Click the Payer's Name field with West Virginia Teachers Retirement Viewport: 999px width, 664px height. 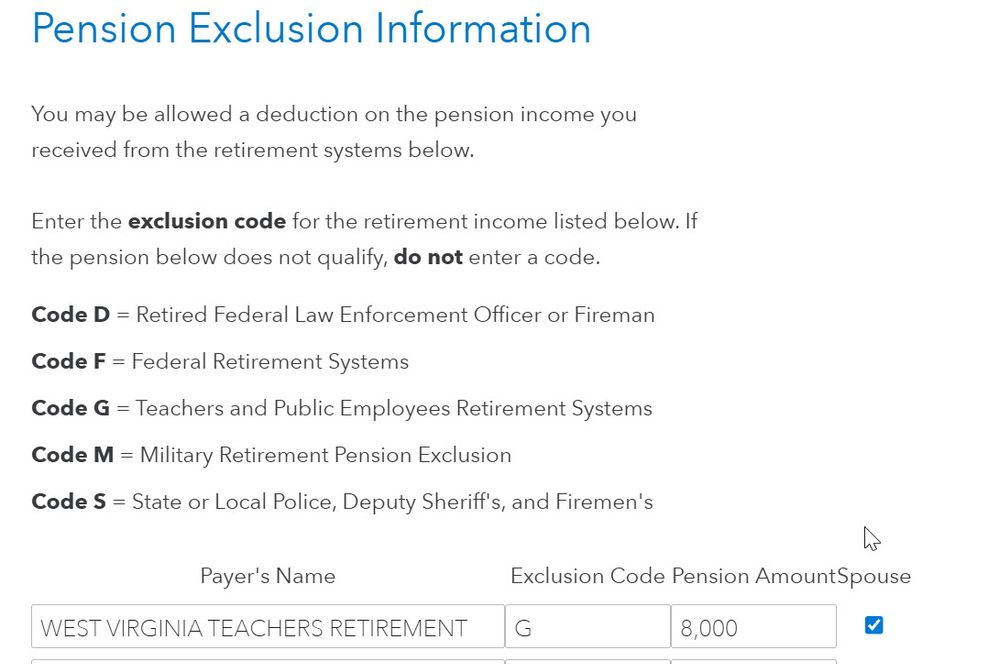pyautogui.click(x=267, y=627)
